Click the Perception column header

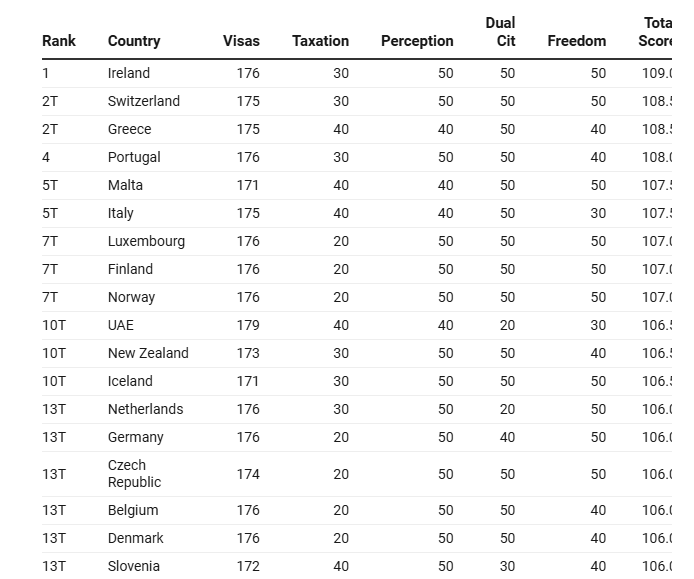(x=417, y=41)
